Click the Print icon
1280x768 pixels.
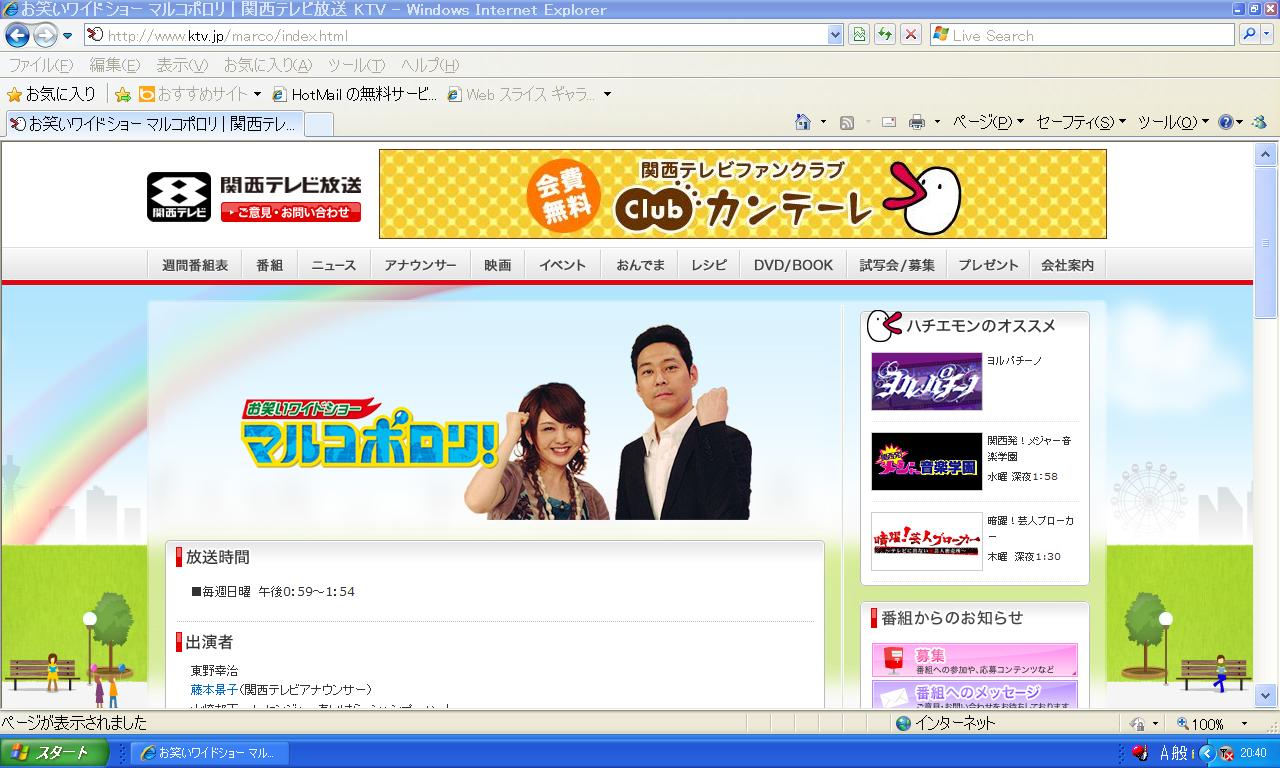[917, 122]
